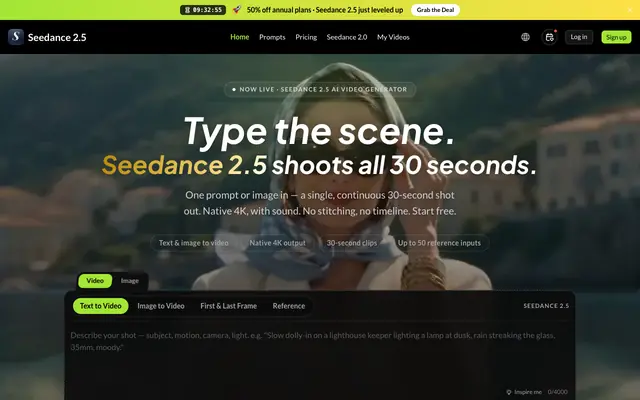
Task: Select the First & Last Frame tab
Action: click(x=229, y=306)
